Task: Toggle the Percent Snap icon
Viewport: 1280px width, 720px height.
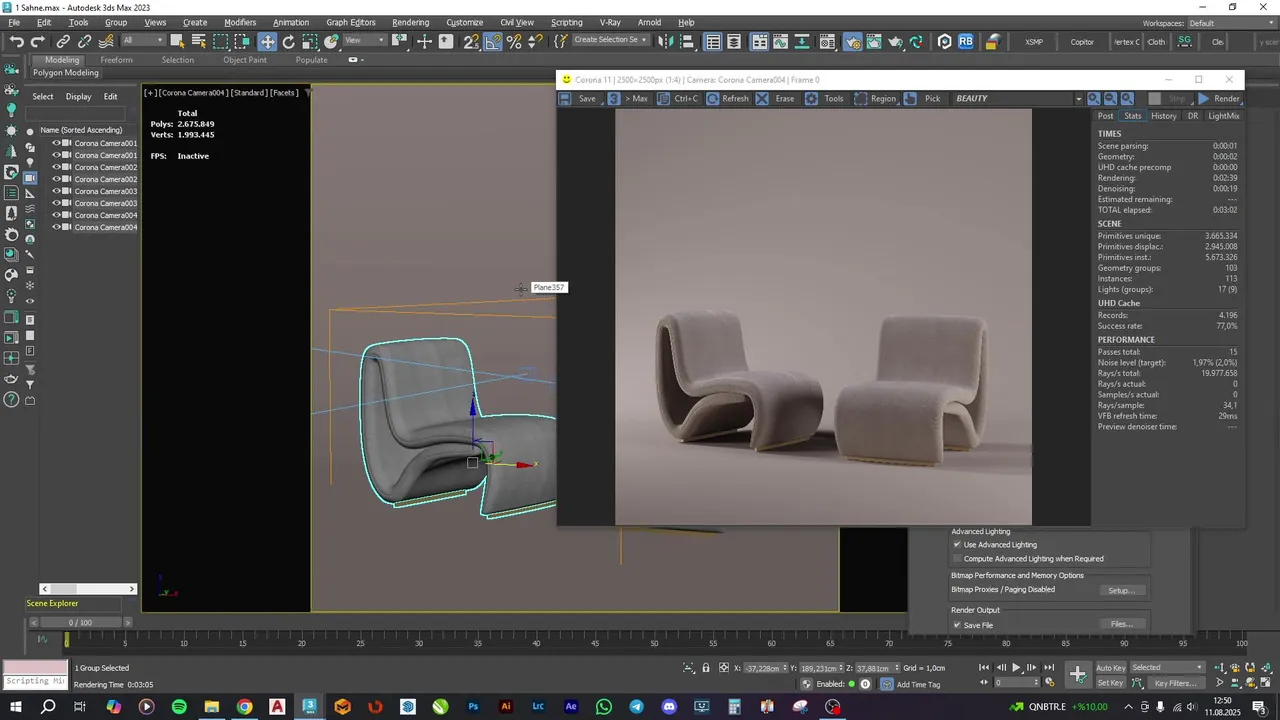Action: click(514, 41)
